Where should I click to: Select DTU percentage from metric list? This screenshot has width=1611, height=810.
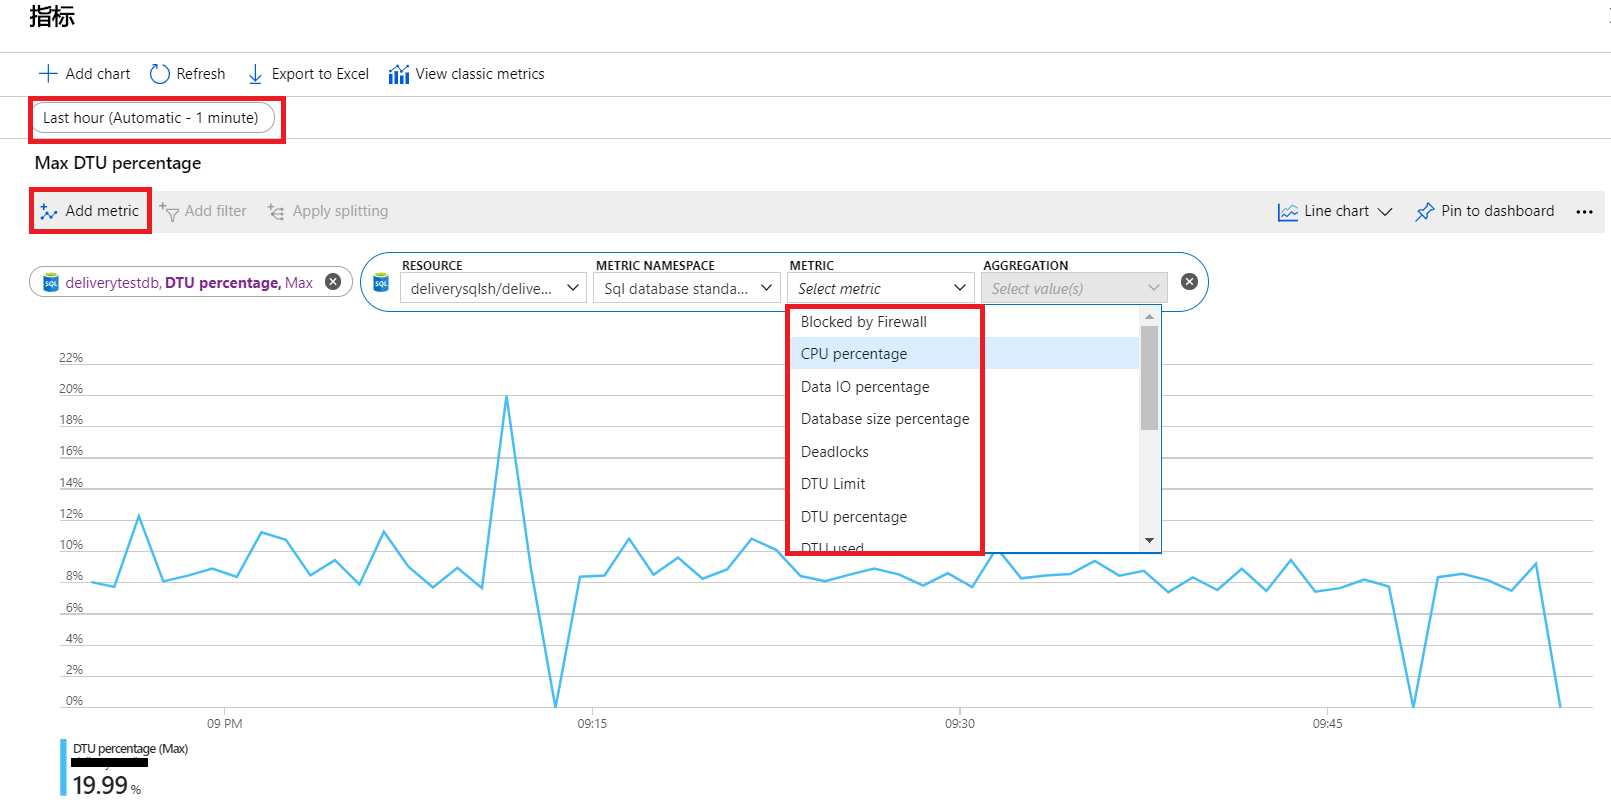(965, 517)
